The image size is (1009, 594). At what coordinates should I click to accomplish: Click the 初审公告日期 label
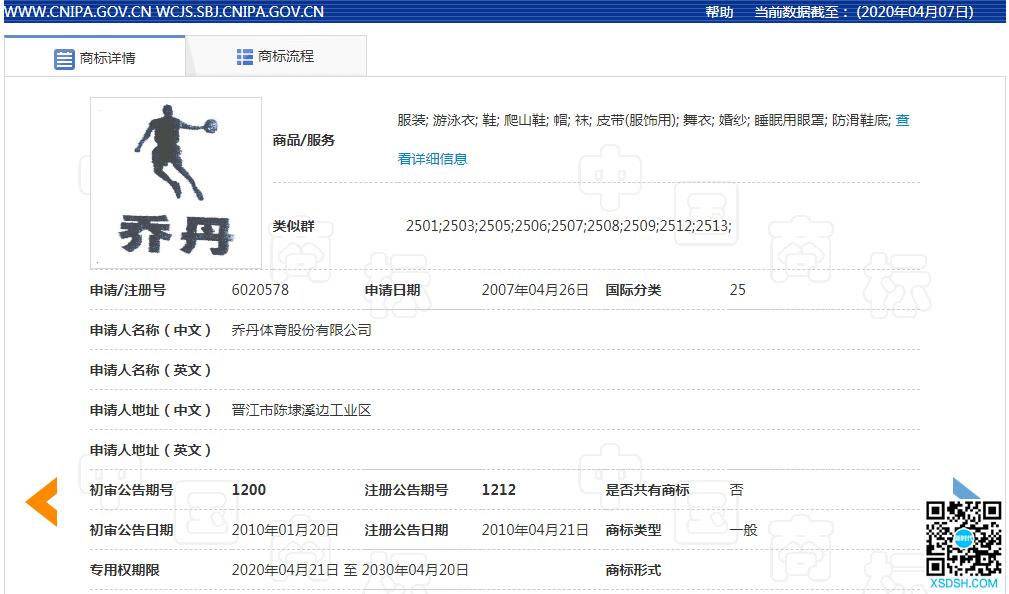[132, 530]
